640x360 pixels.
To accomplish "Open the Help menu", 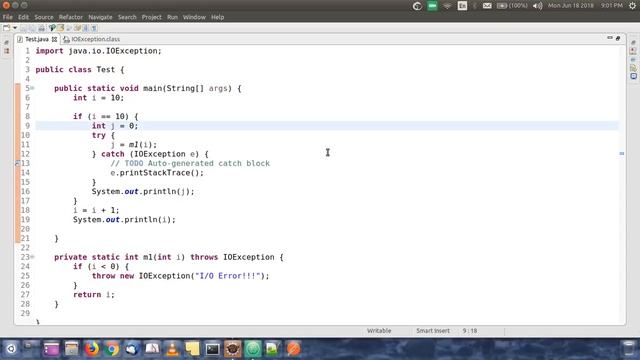I will tap(217, 17).
